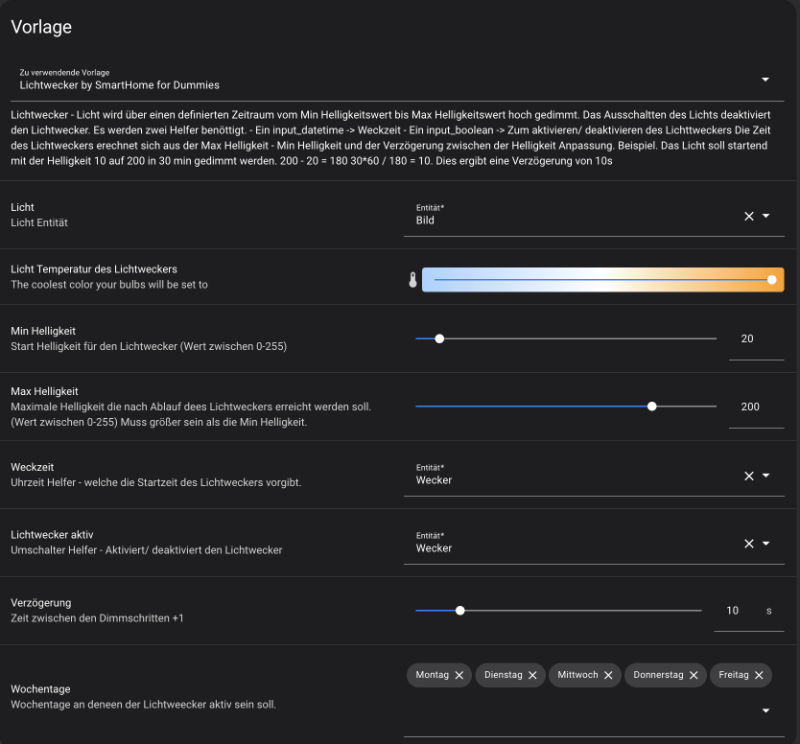Click the Min Helligkeit slider handle
The height and width of the screenshot is (744, 800).
[x=439, y=339]
